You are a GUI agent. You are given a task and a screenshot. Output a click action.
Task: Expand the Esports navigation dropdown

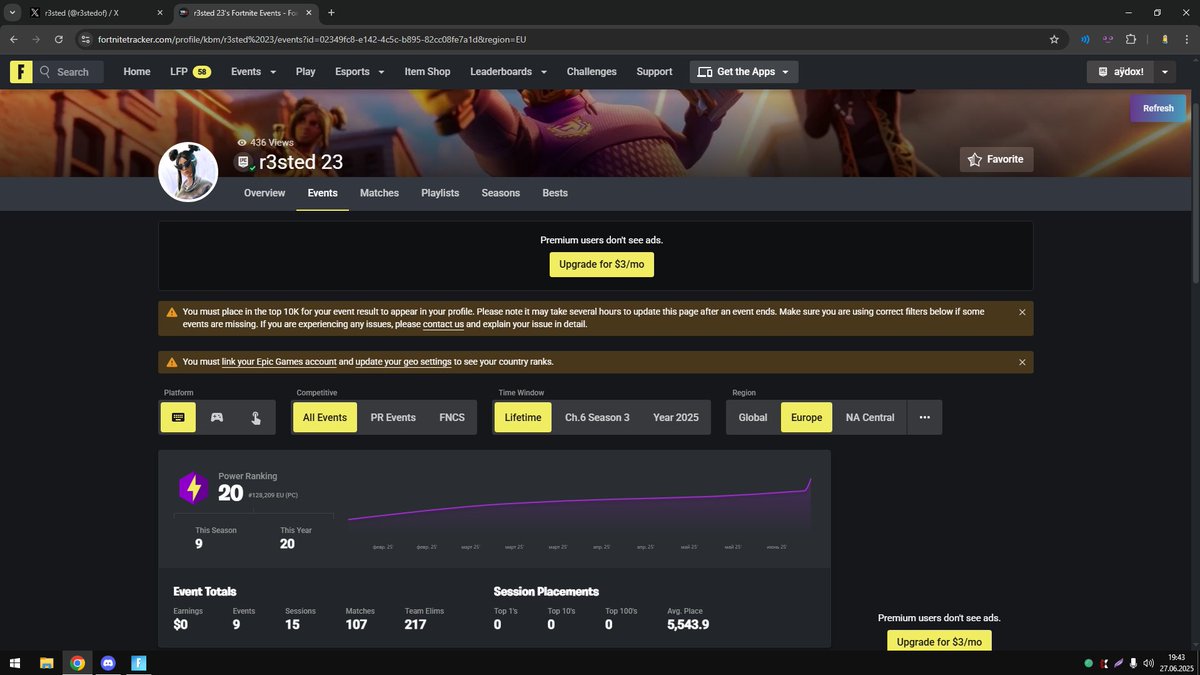click(359, 72)
